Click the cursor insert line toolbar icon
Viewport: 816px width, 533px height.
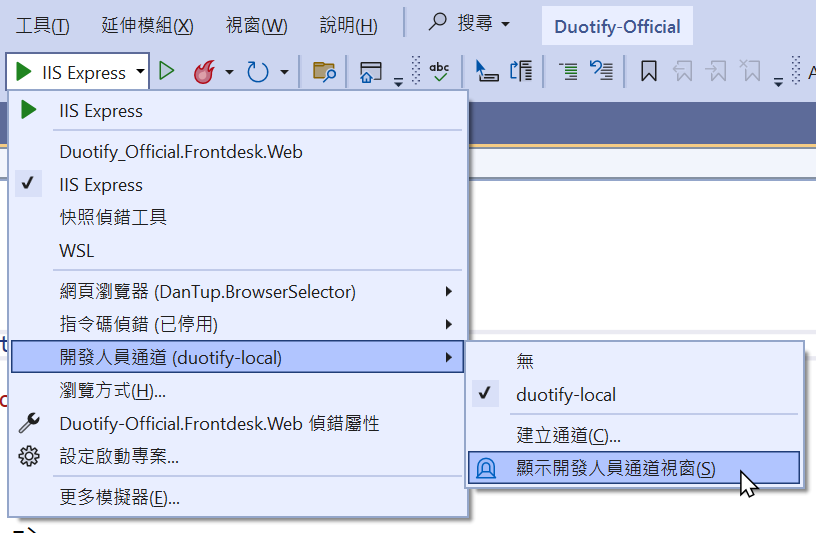click(487, 71)
